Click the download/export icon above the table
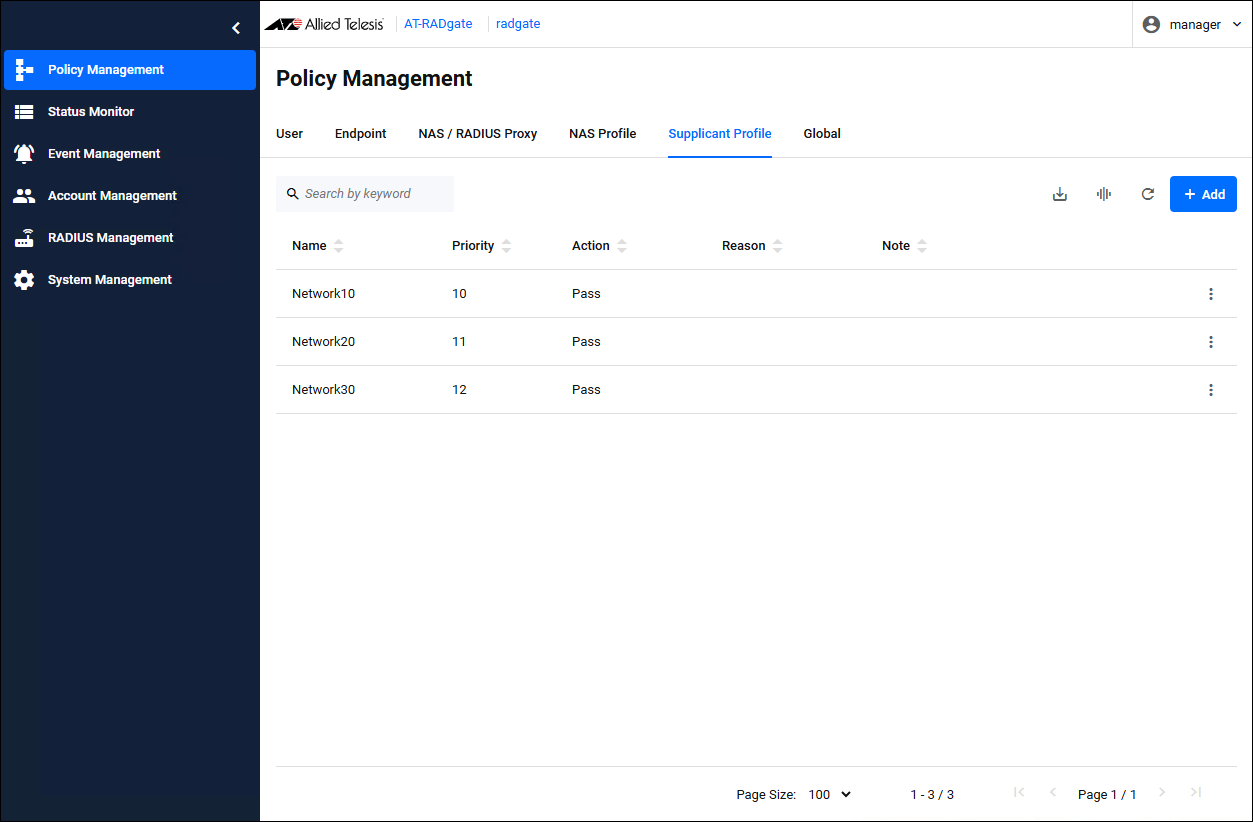Viewport: 1253px width, 822px height. point(1060,194)
